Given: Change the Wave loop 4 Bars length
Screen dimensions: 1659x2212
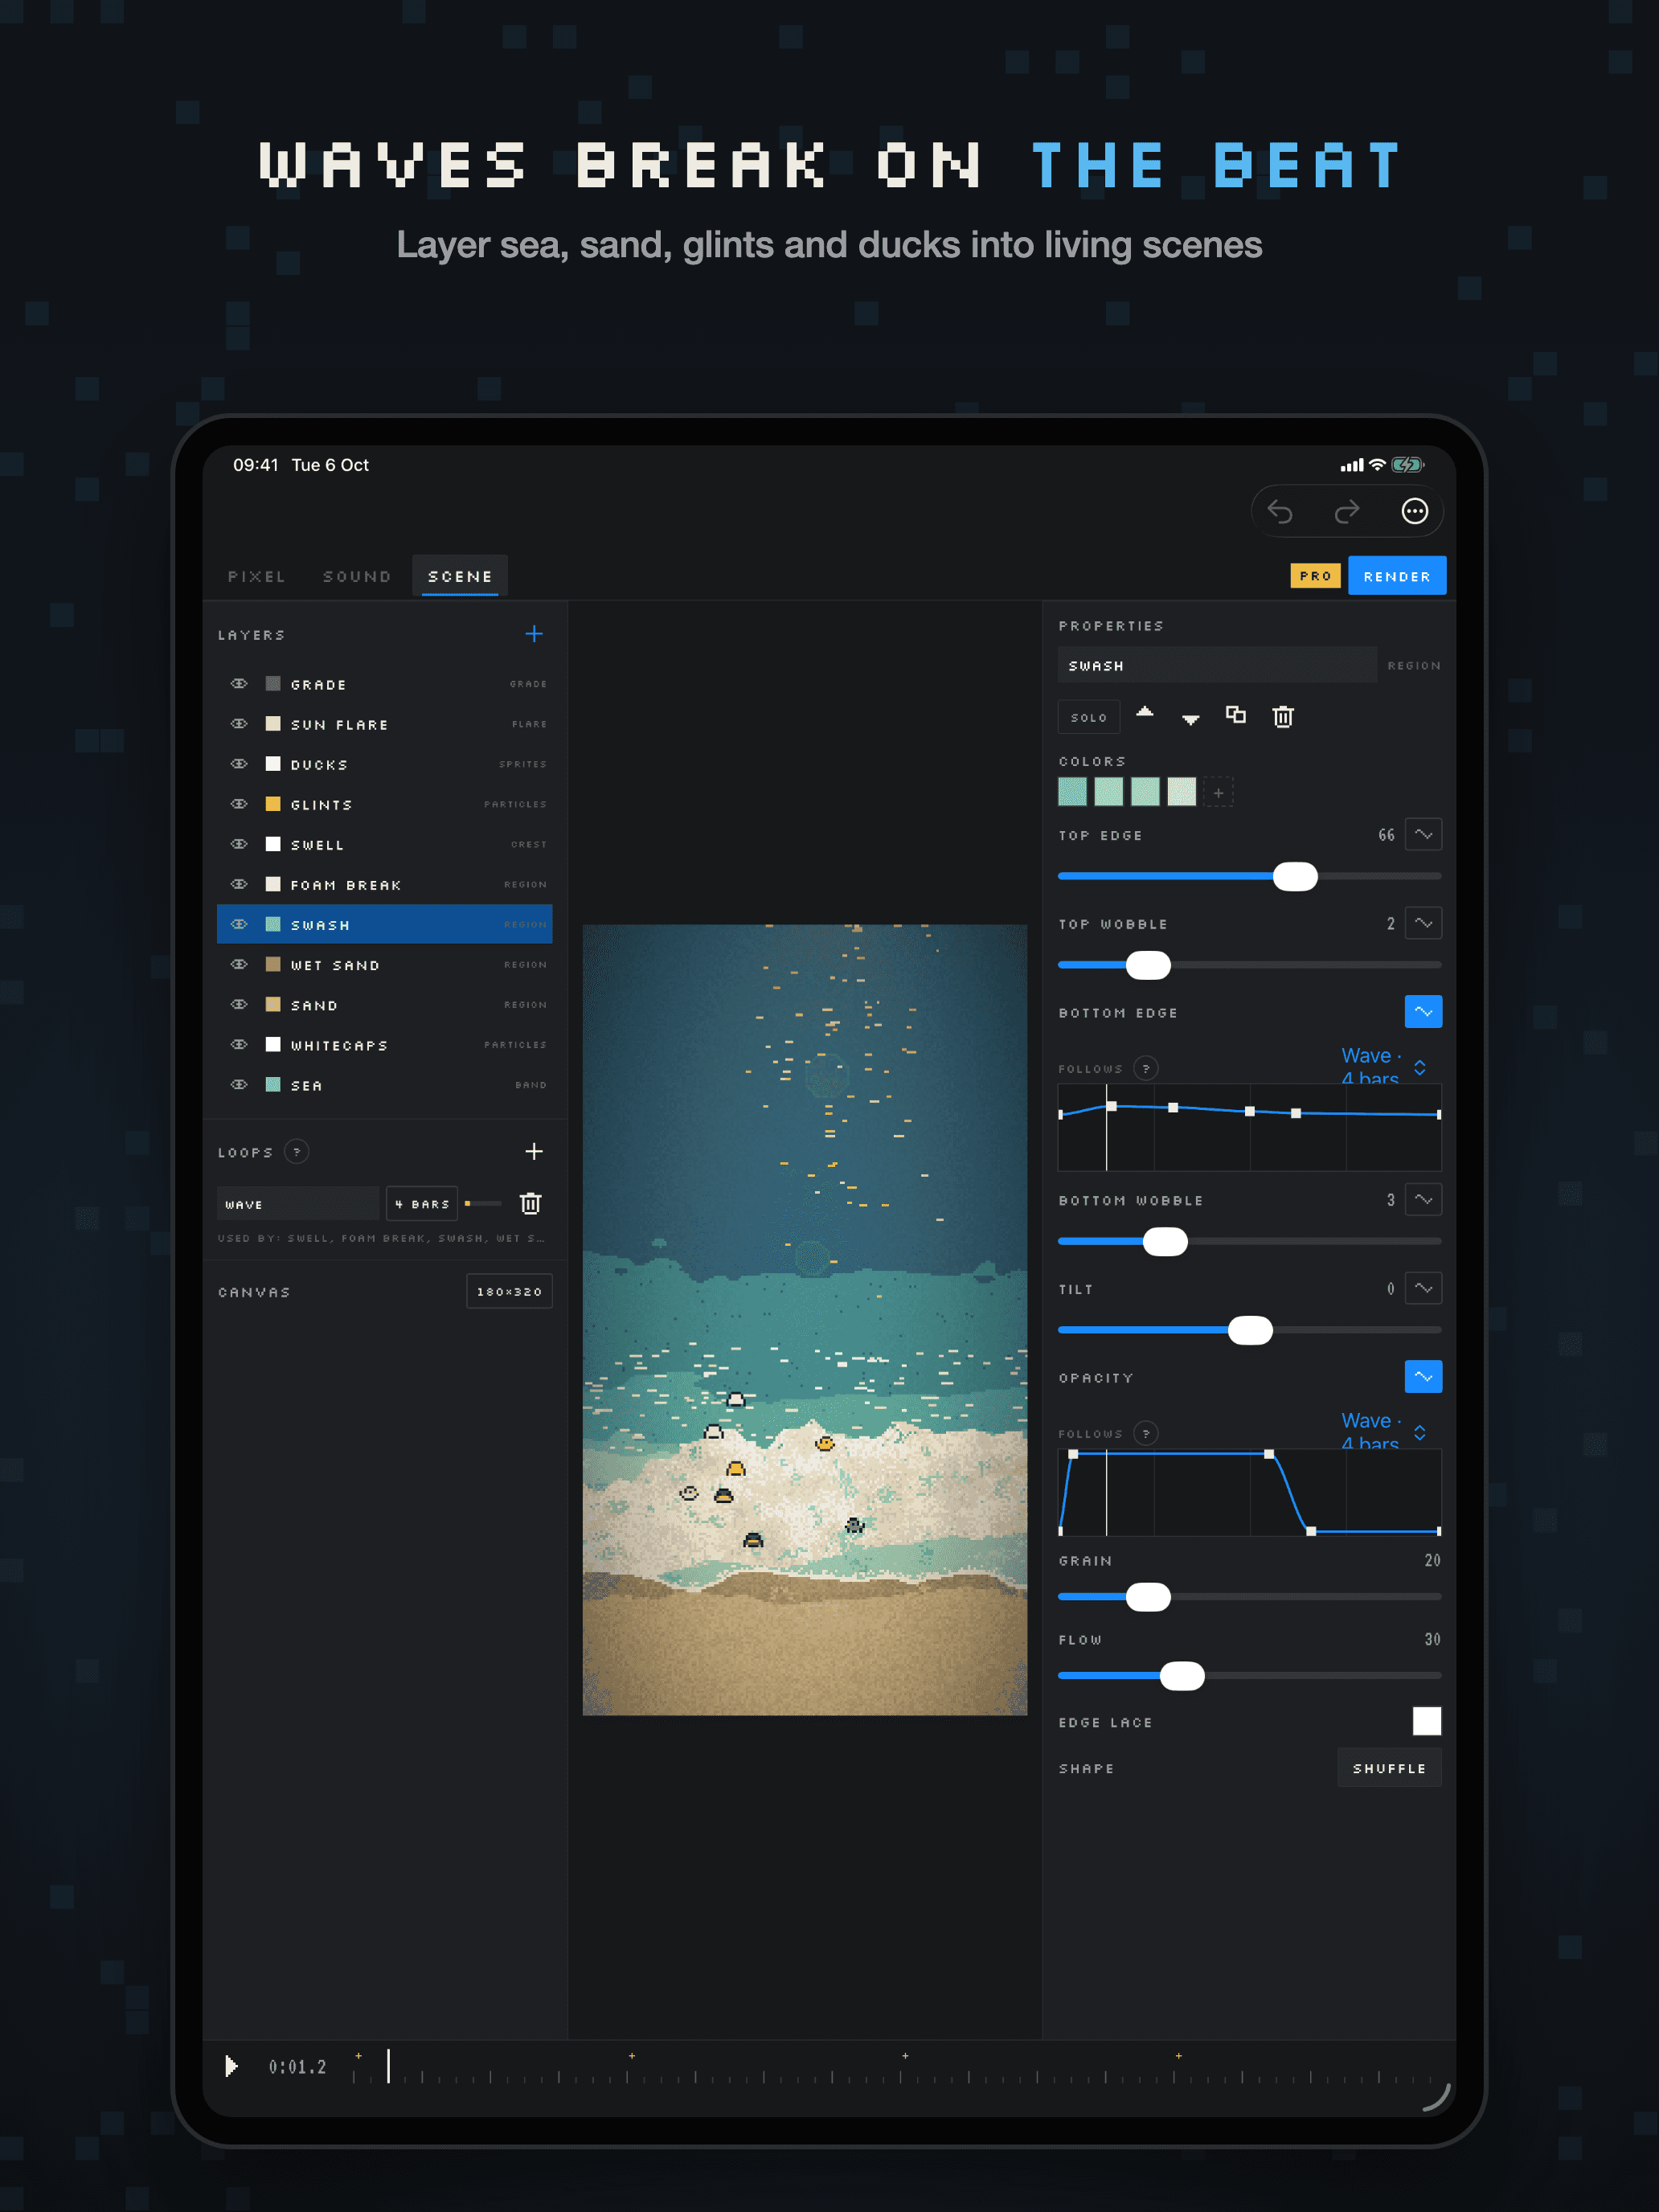Looking at the screenshot, I should pos(422,1203).
